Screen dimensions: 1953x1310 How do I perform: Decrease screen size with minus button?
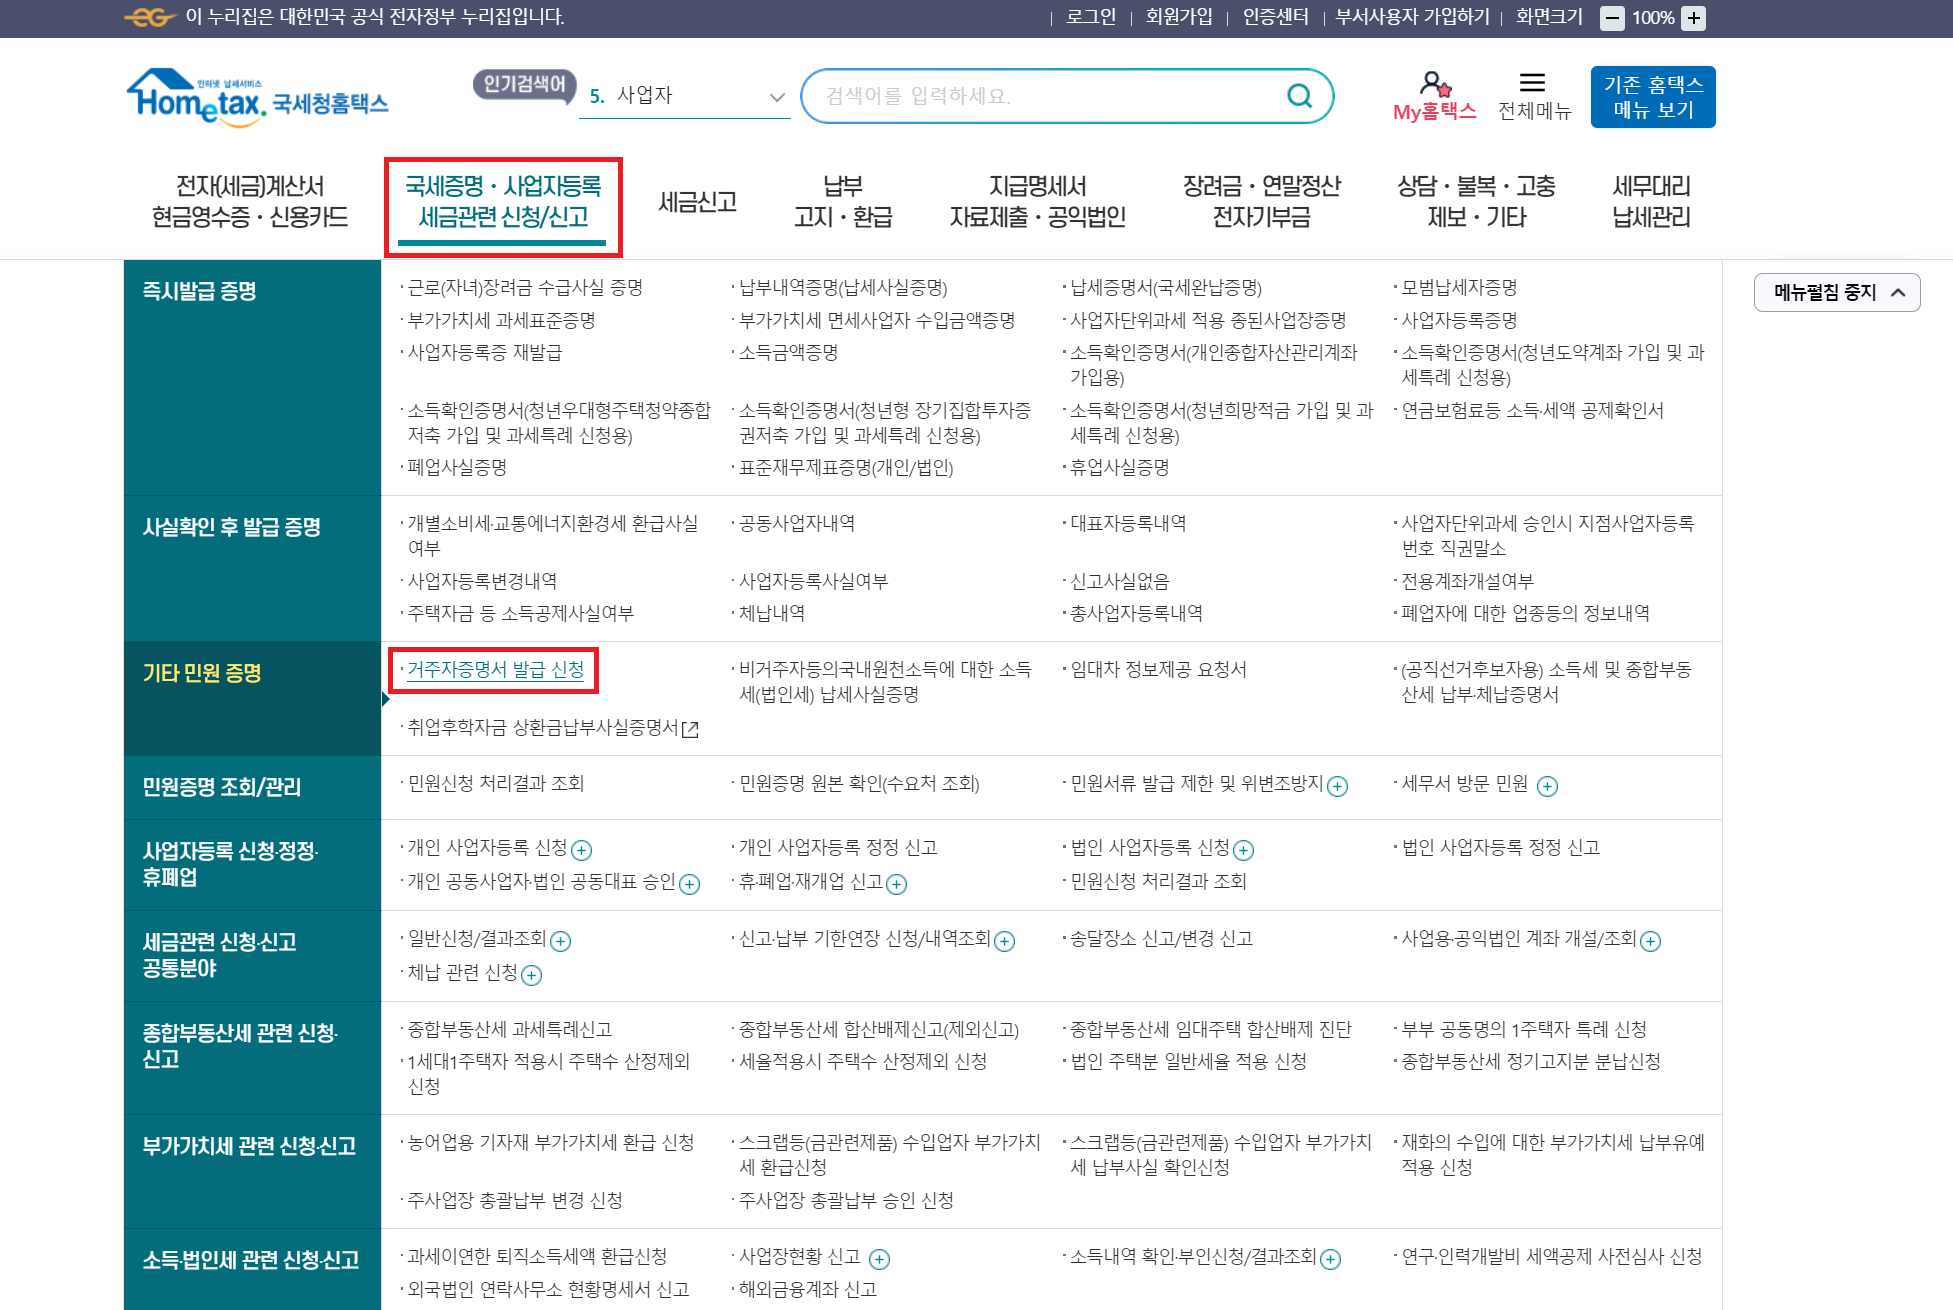point(1612,18)
